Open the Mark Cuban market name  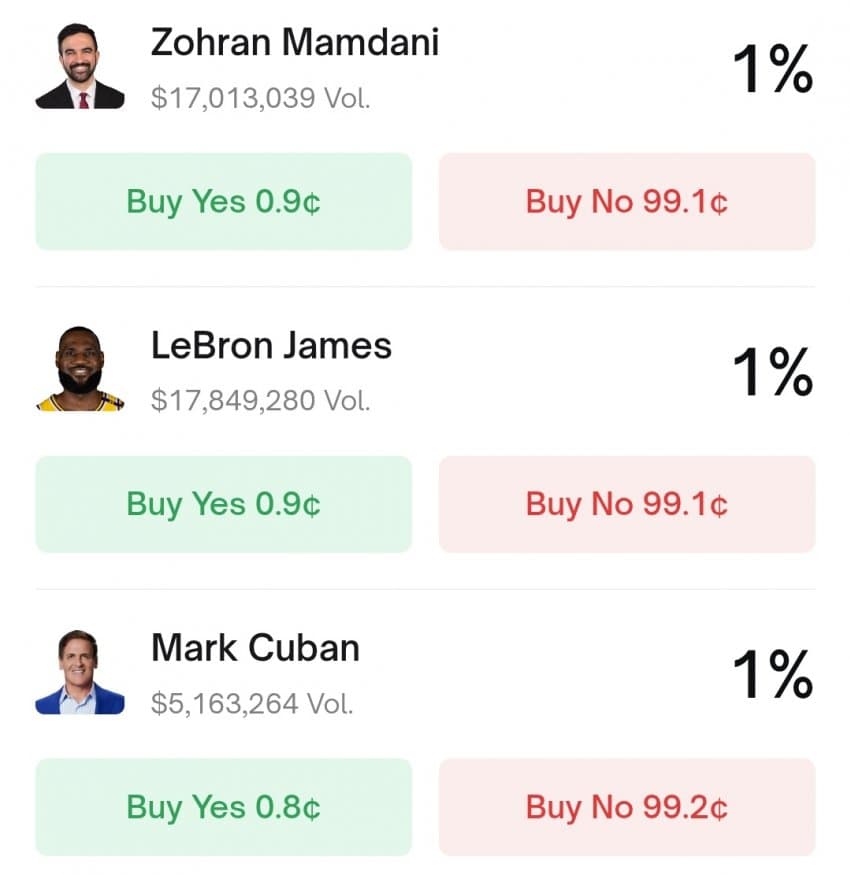[x=255, y=648]
